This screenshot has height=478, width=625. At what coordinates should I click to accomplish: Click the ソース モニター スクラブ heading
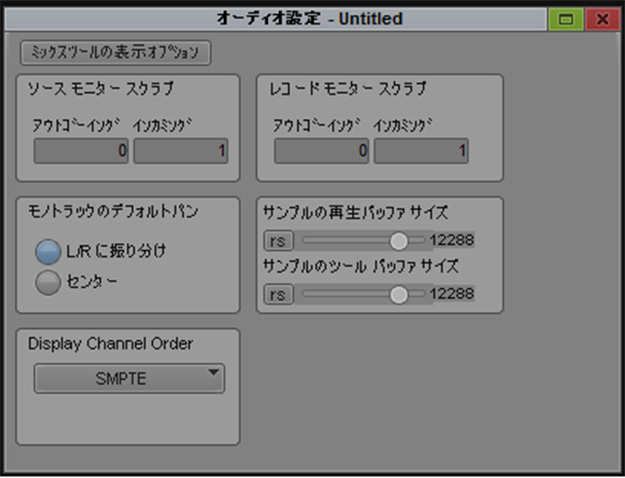101,89
